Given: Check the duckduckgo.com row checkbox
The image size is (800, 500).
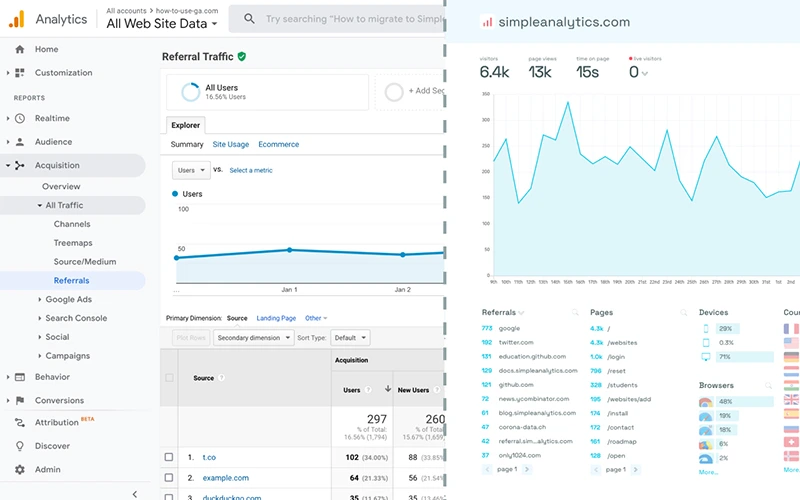Looking at the screenshot, I should click(x=169, y=496).
